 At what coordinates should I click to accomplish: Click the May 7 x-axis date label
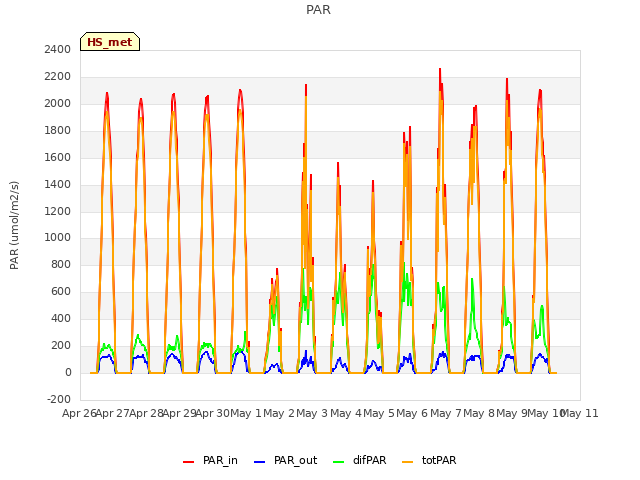(446, 413)
